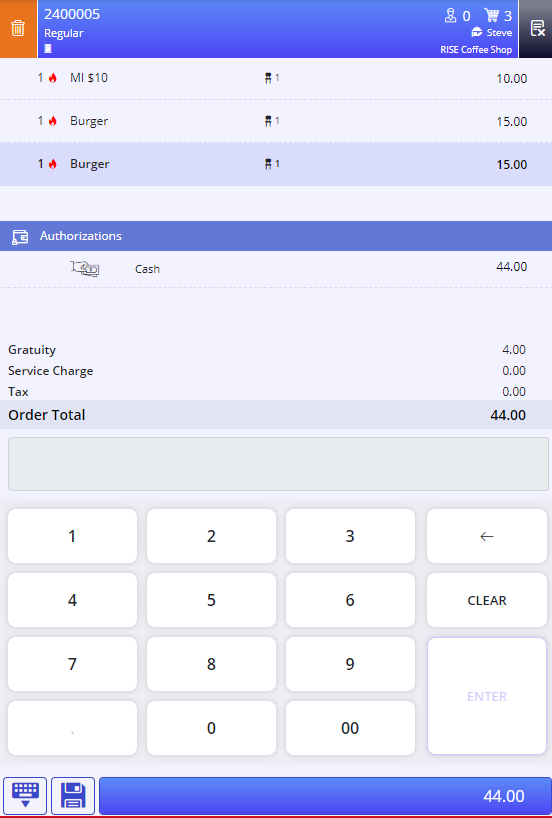Select the highlighted second Burger item row
This screenshot has width=552, height=818.
pyautogui.click(x=276, y=164)
